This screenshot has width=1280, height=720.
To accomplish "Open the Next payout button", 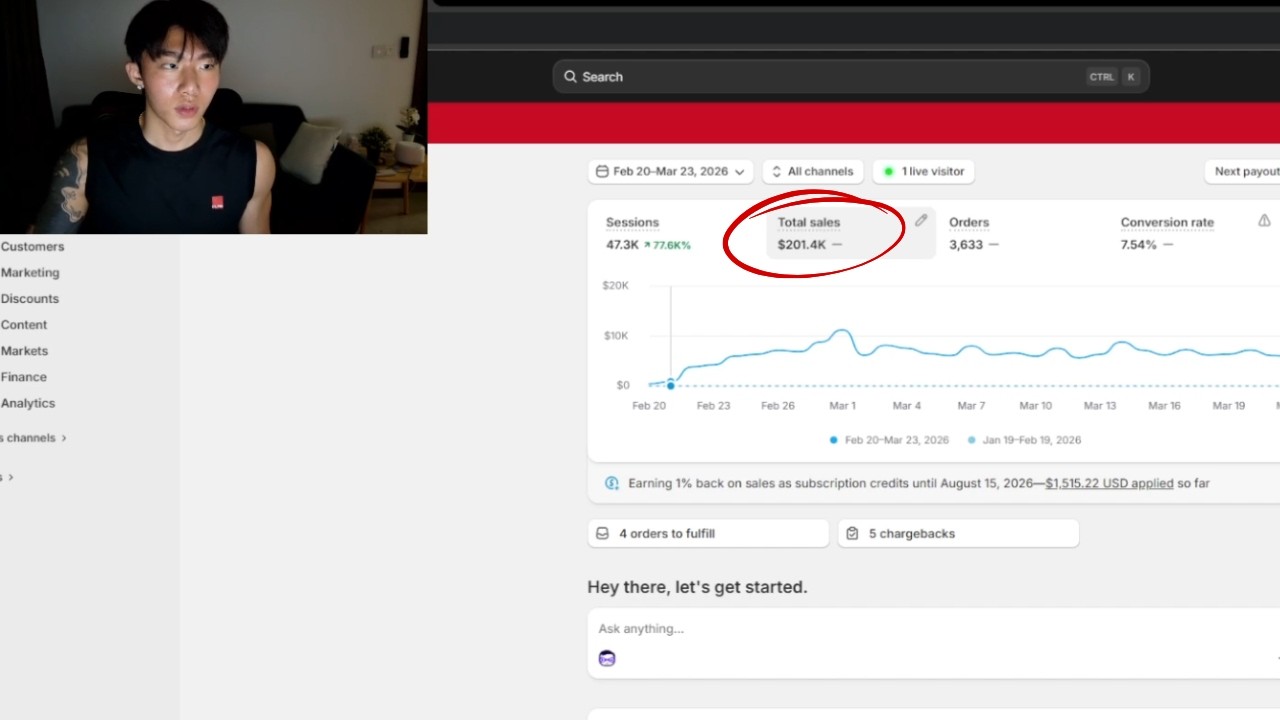I will (1243, 171).
